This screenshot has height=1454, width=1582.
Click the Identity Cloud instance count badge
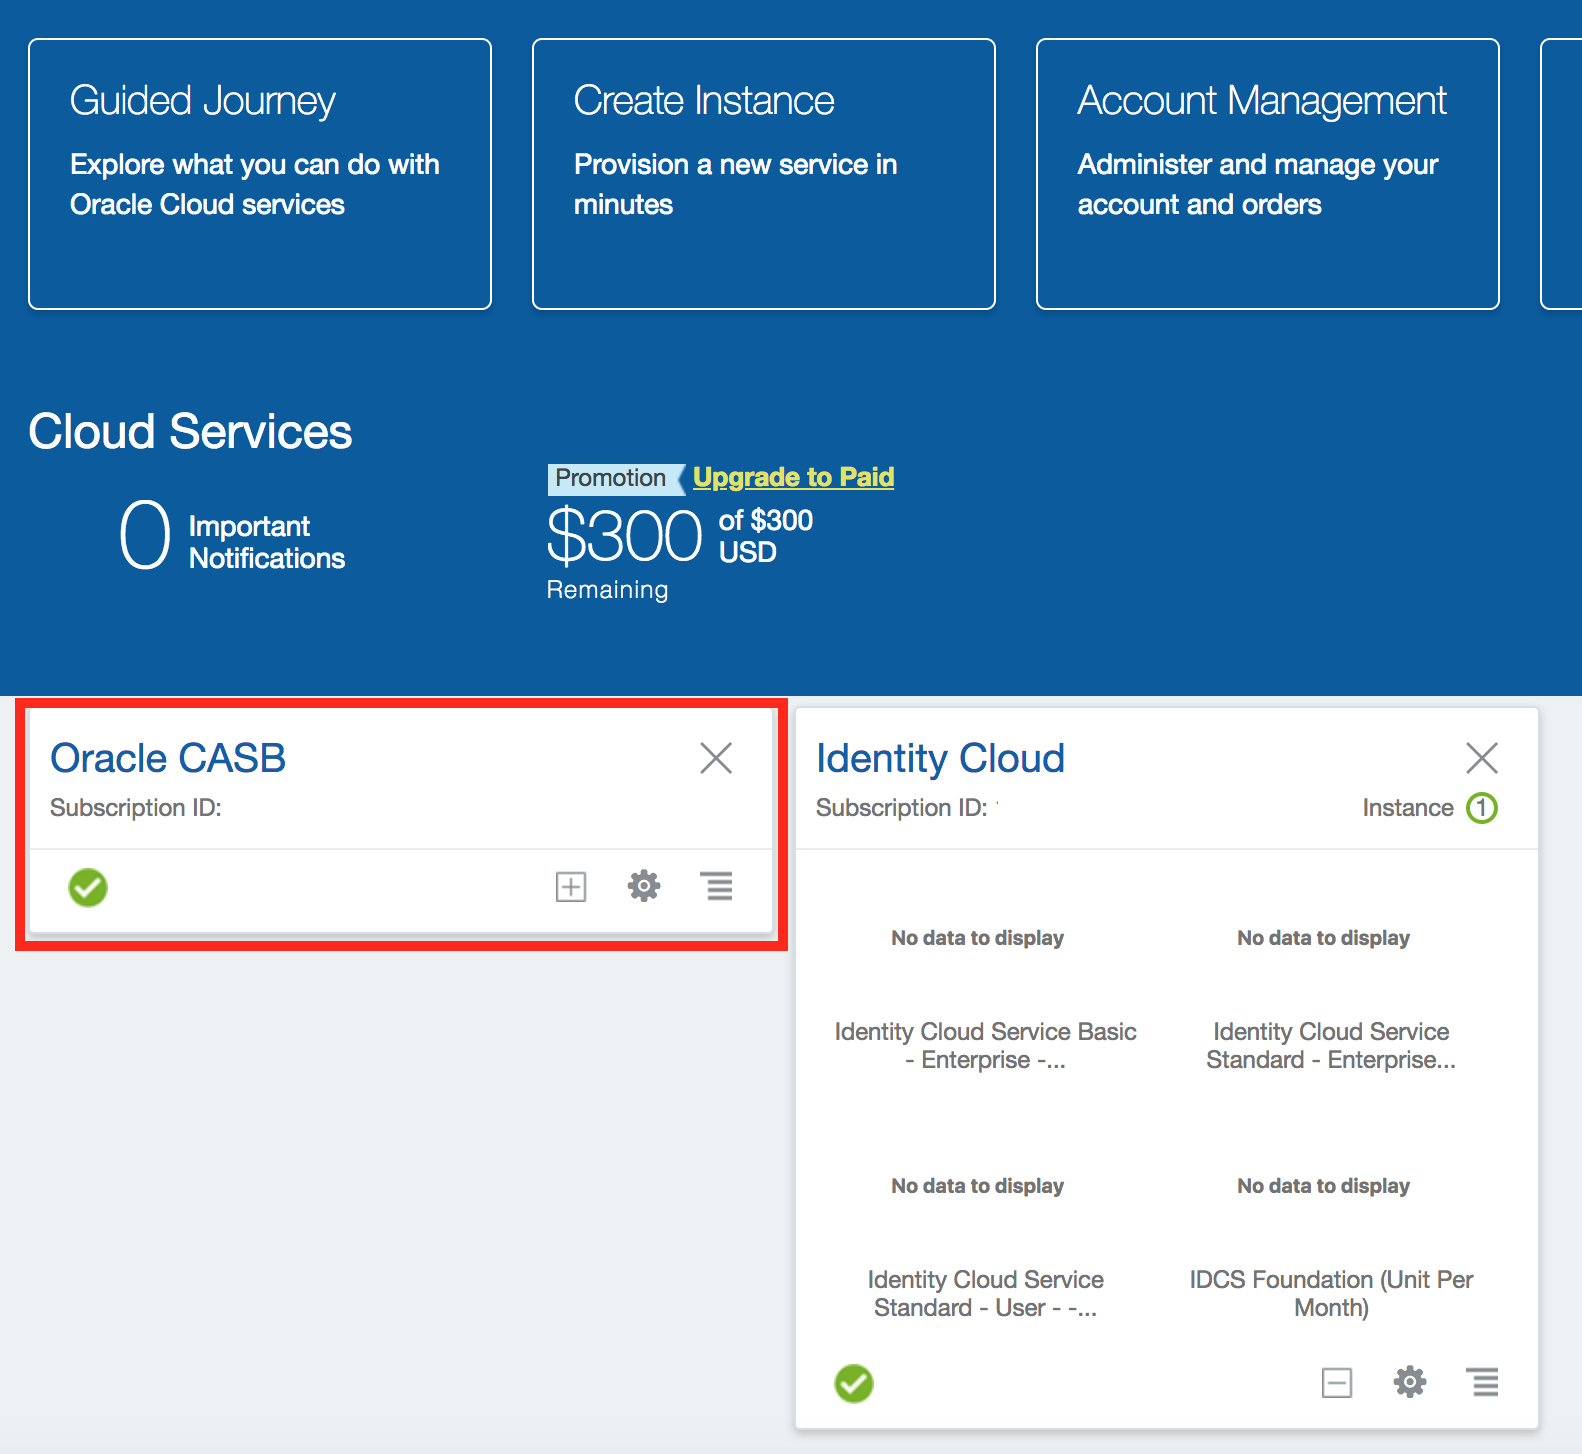(1482, 808)
